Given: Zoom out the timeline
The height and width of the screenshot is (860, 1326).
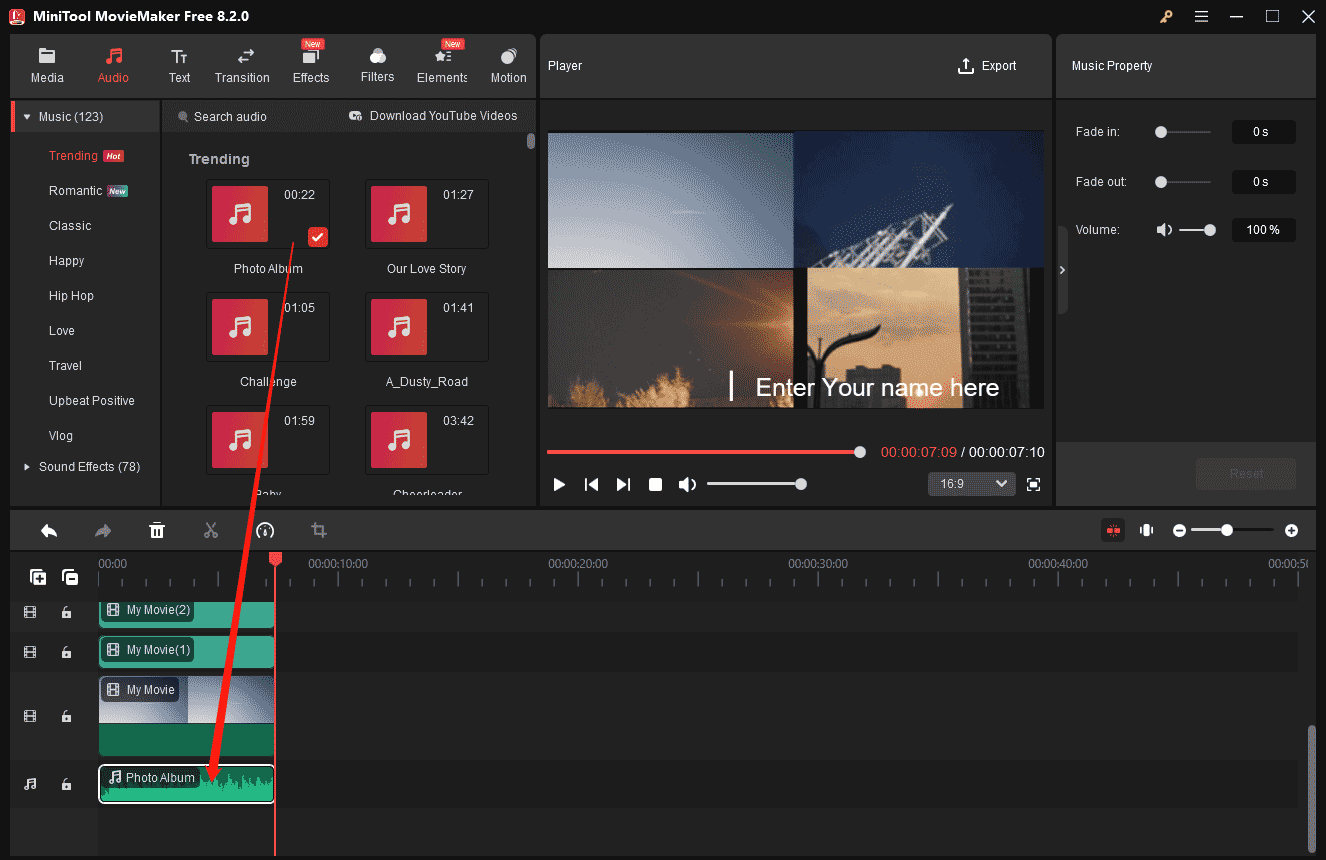Looking at the screenshot, I should 1179,531.
